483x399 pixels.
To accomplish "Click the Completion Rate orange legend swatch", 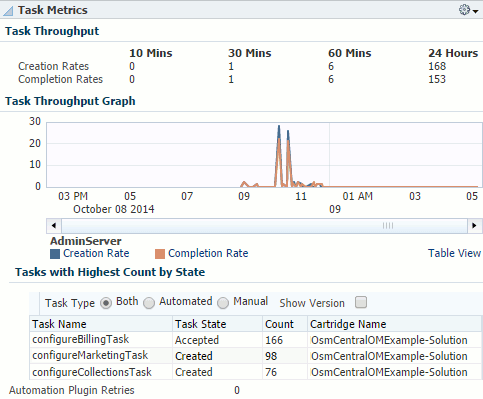I will coord(160,254).
